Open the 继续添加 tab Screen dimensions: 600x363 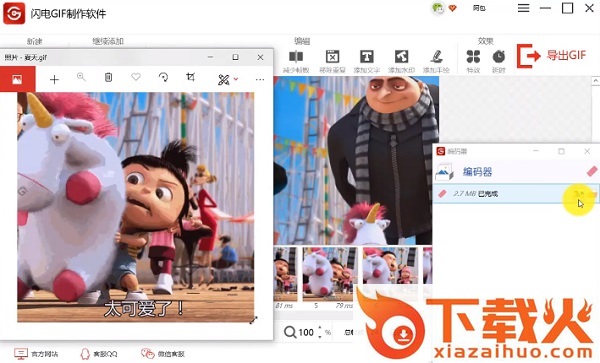click(108, 41)
